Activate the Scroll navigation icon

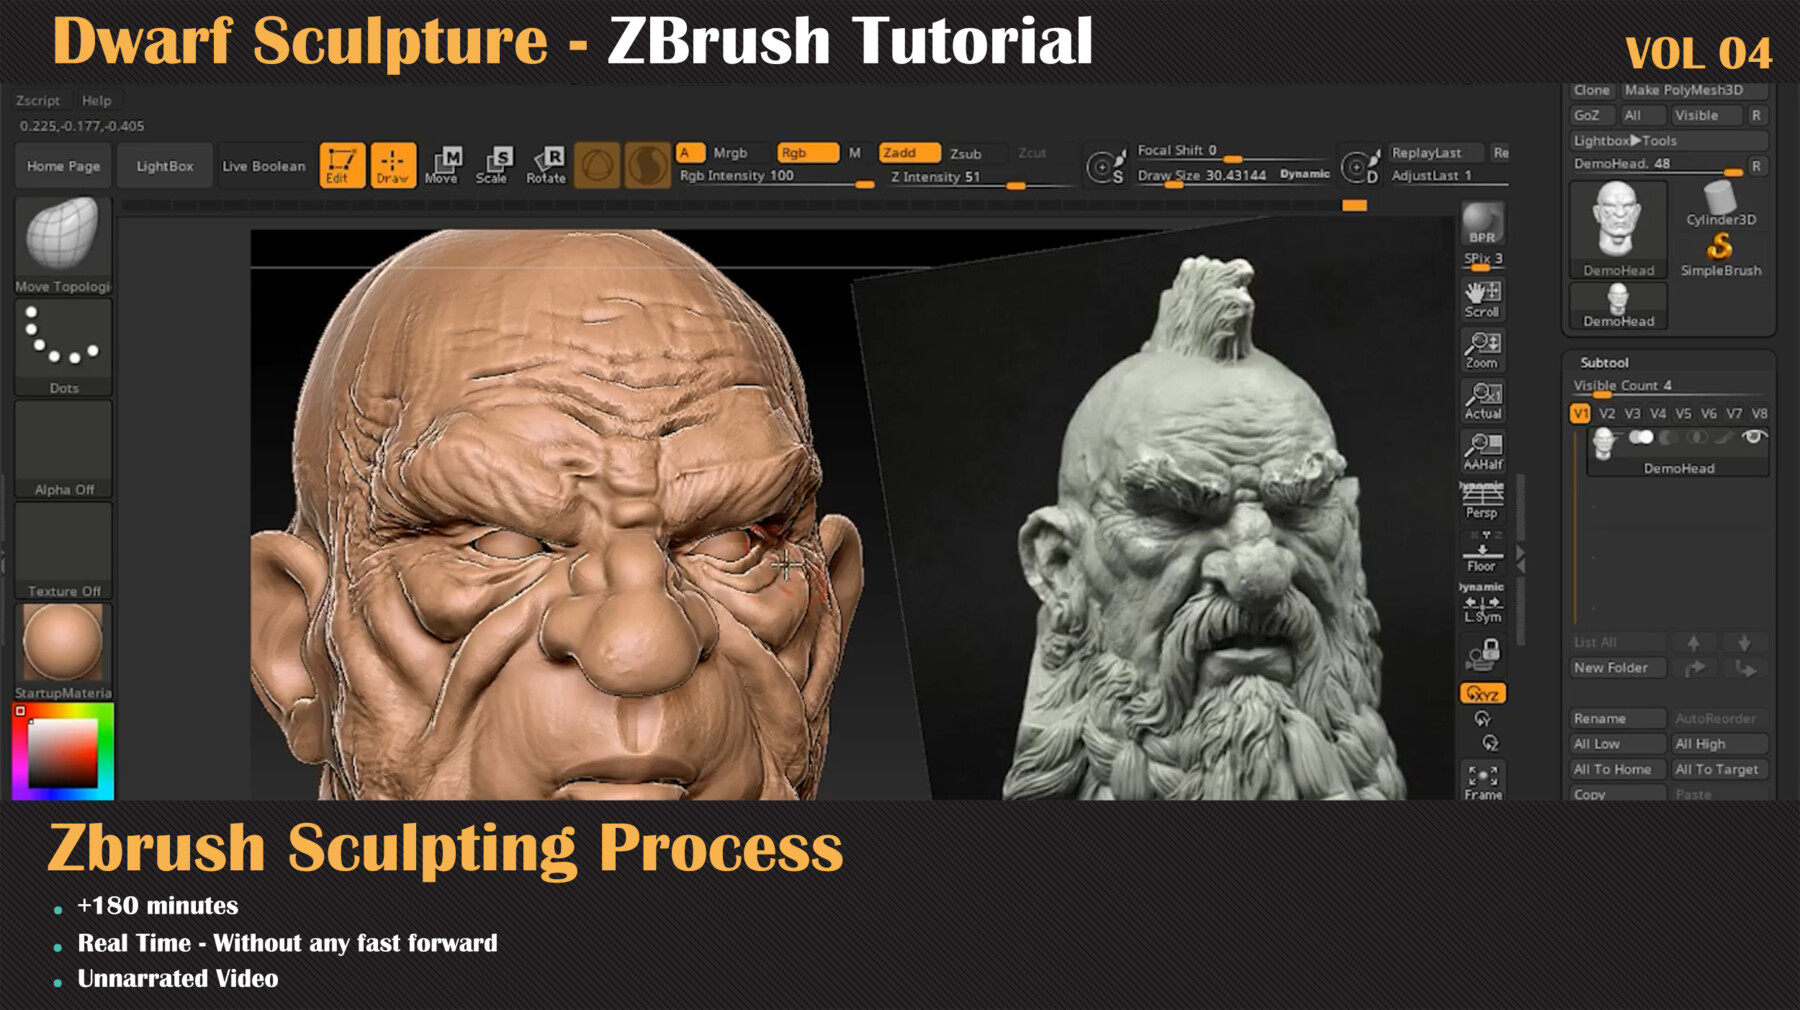point(1480,295)
